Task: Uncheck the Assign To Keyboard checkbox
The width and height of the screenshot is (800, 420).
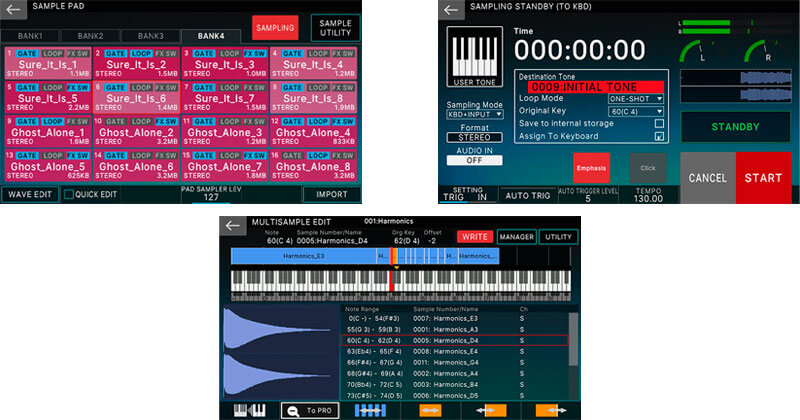Action: tap(658, 136)
